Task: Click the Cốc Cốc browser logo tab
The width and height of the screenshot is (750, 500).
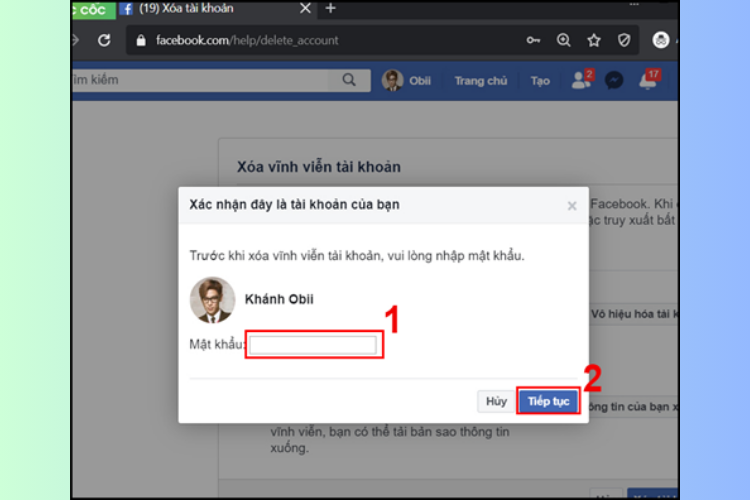Action: pos(93,10)
